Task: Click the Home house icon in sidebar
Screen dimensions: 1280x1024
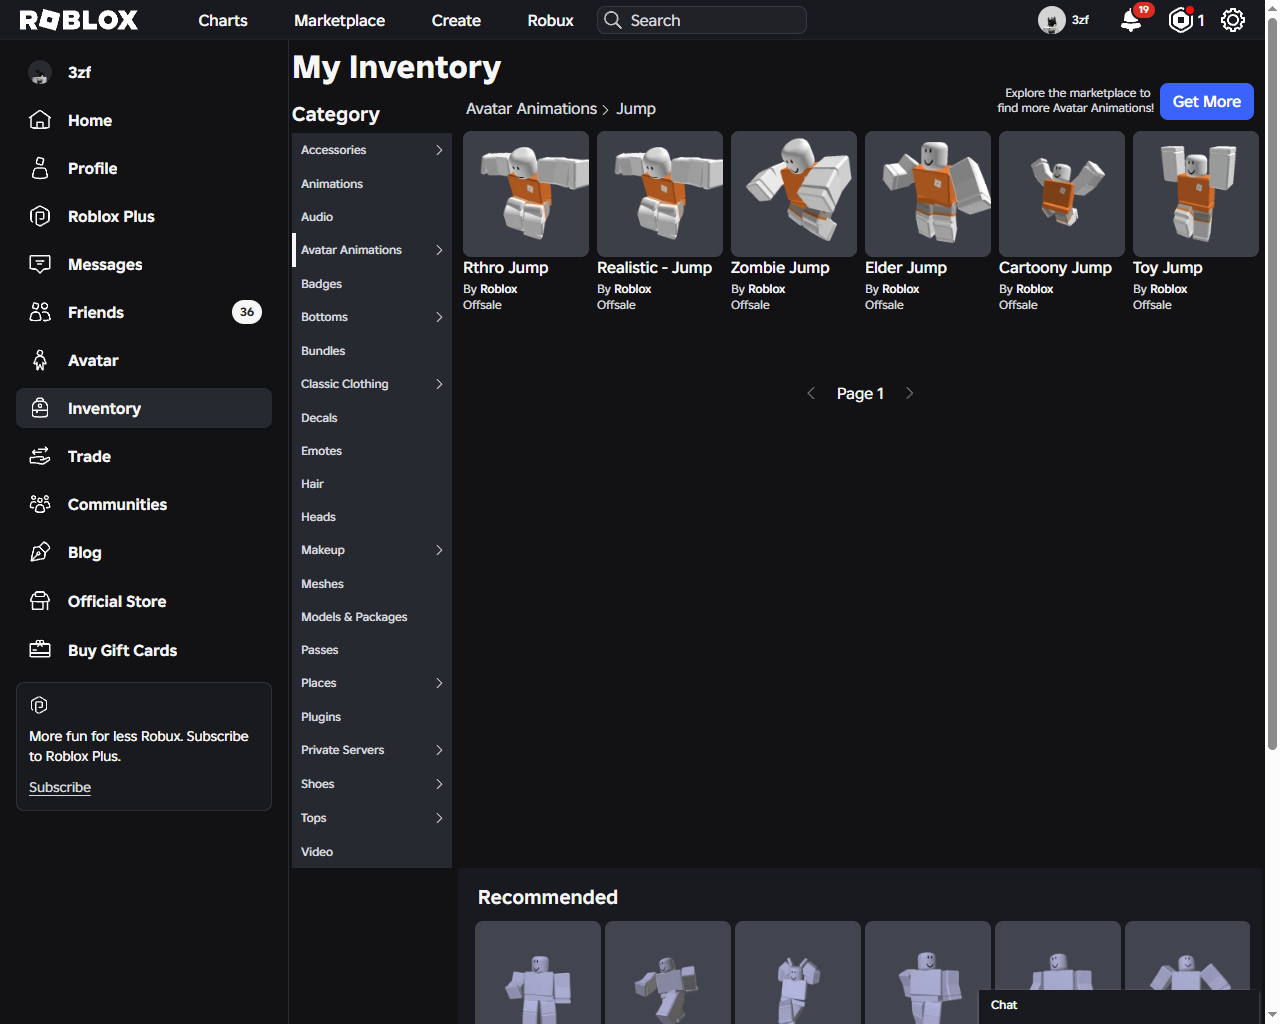Action: 40,120
